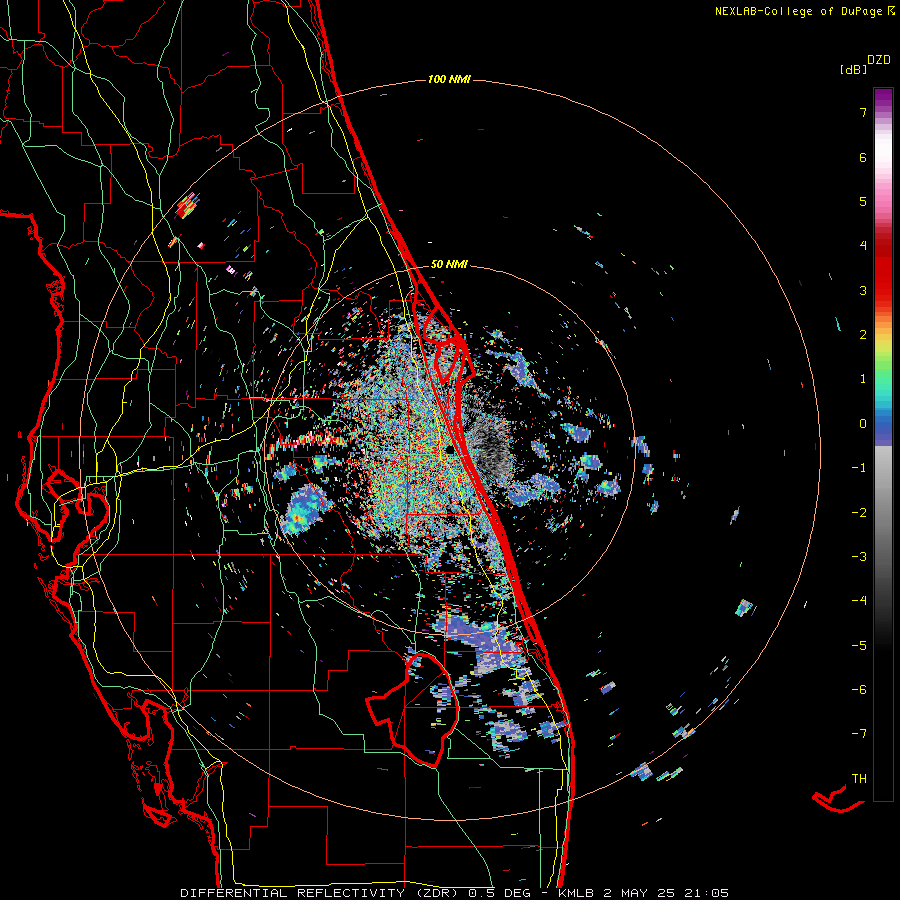Pick the -2 label on the scale
Image resolution: width=900 pixels, height=900 pixels.
(x=859, y=513)
